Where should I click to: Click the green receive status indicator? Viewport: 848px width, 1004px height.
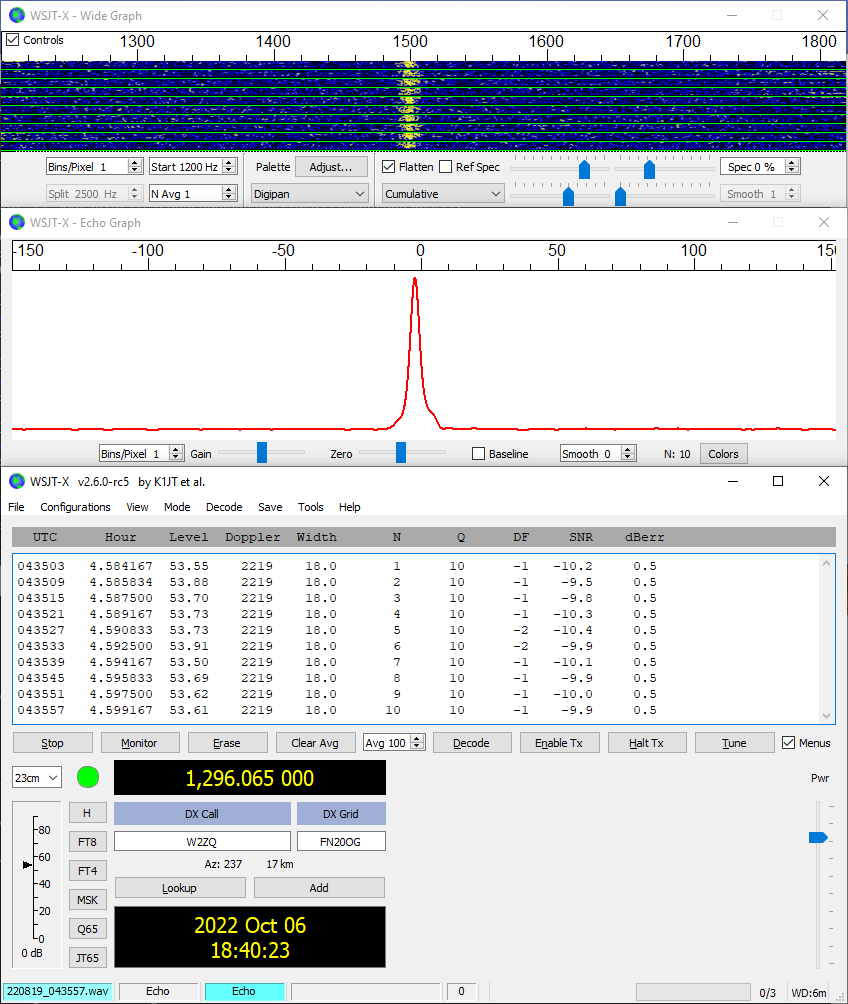tap(88, 777)
